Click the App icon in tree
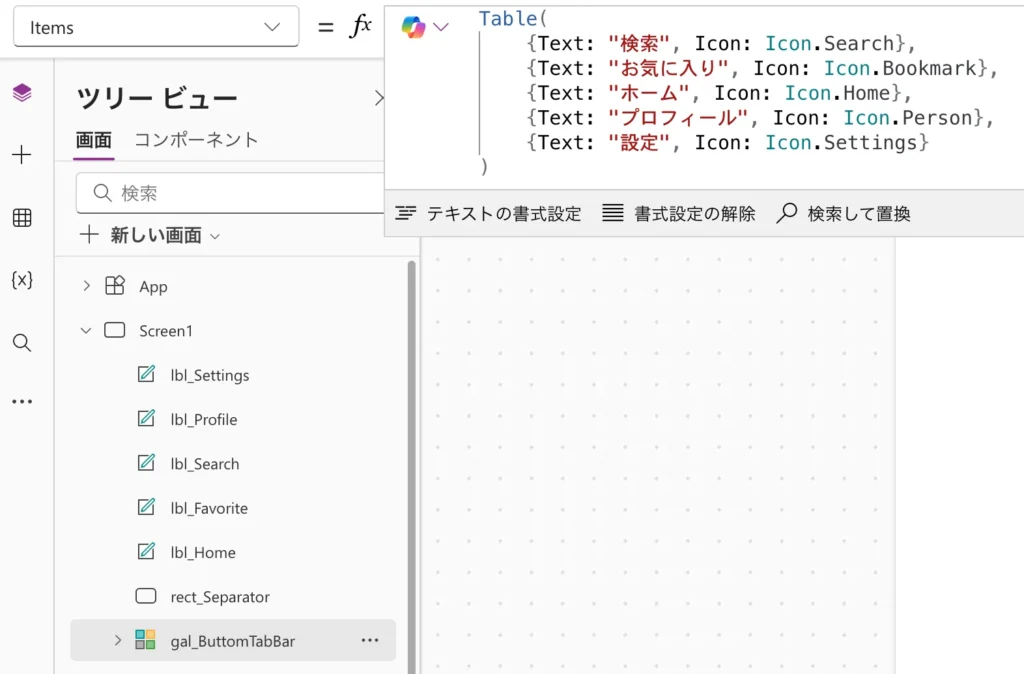 pos(115,286)
